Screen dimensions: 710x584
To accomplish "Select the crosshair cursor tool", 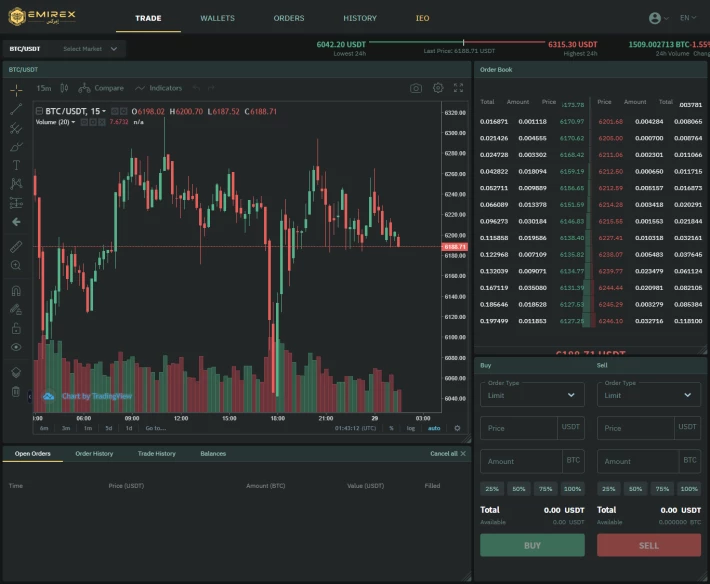I will (16, 90).
